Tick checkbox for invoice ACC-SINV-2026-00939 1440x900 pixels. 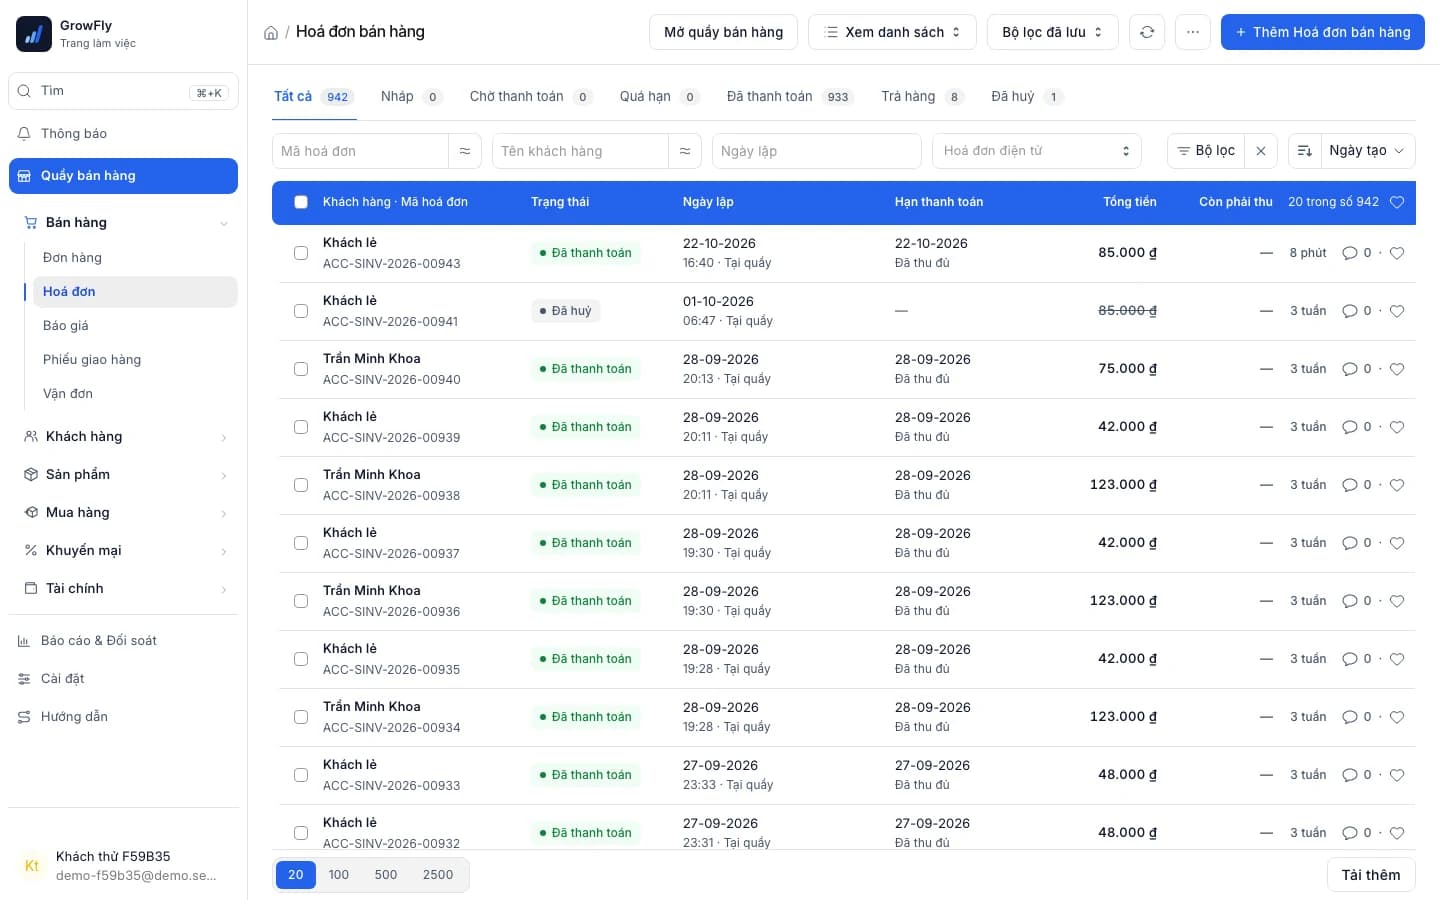point(301,427)
